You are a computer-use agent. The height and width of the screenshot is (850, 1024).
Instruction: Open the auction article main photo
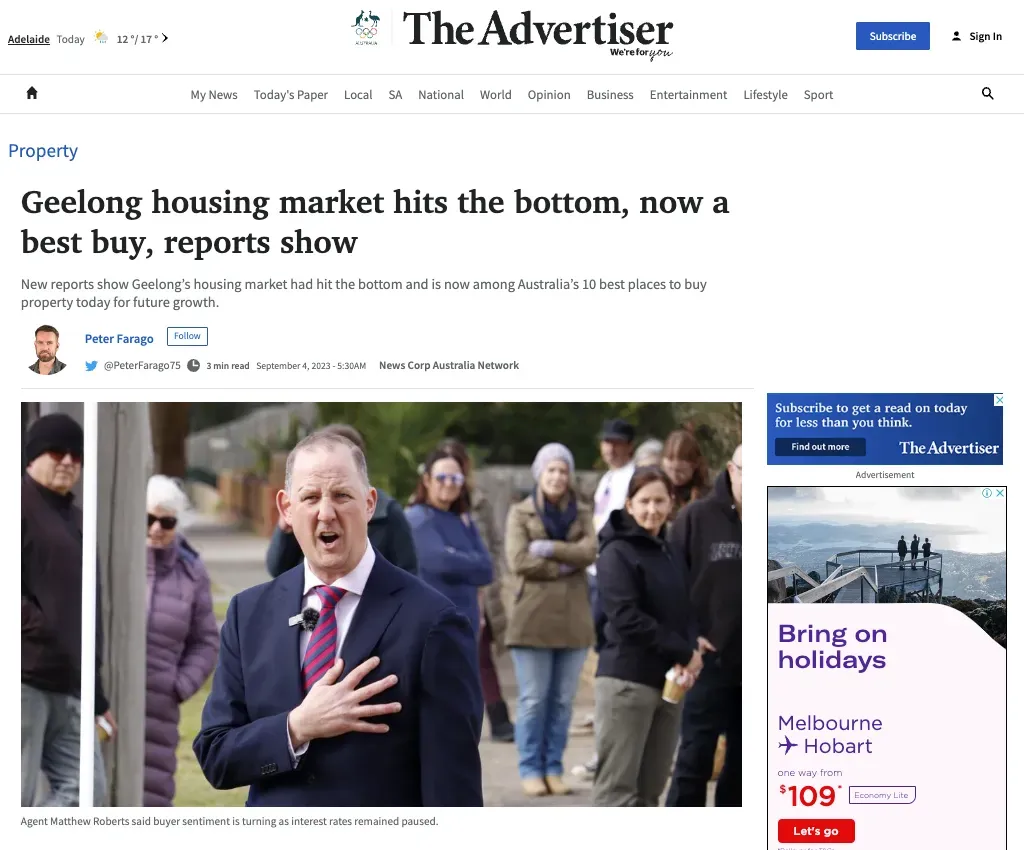(381, 605)
